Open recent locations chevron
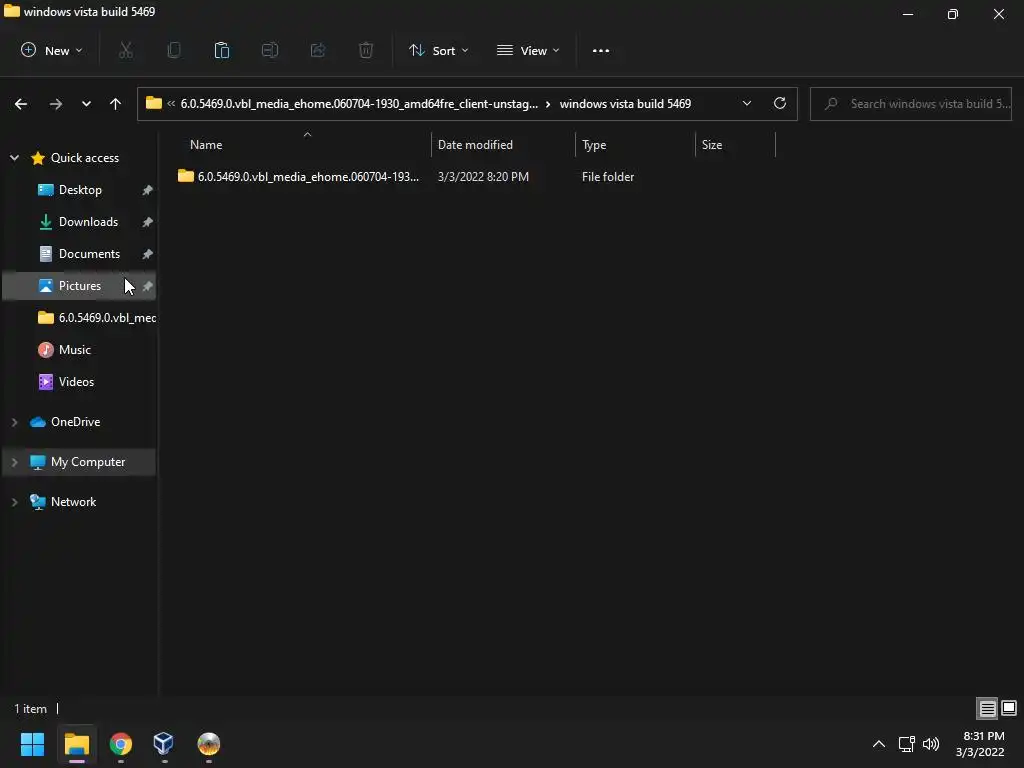The height and width of the screenshot is (768, 1024). (x=86, y=104)
